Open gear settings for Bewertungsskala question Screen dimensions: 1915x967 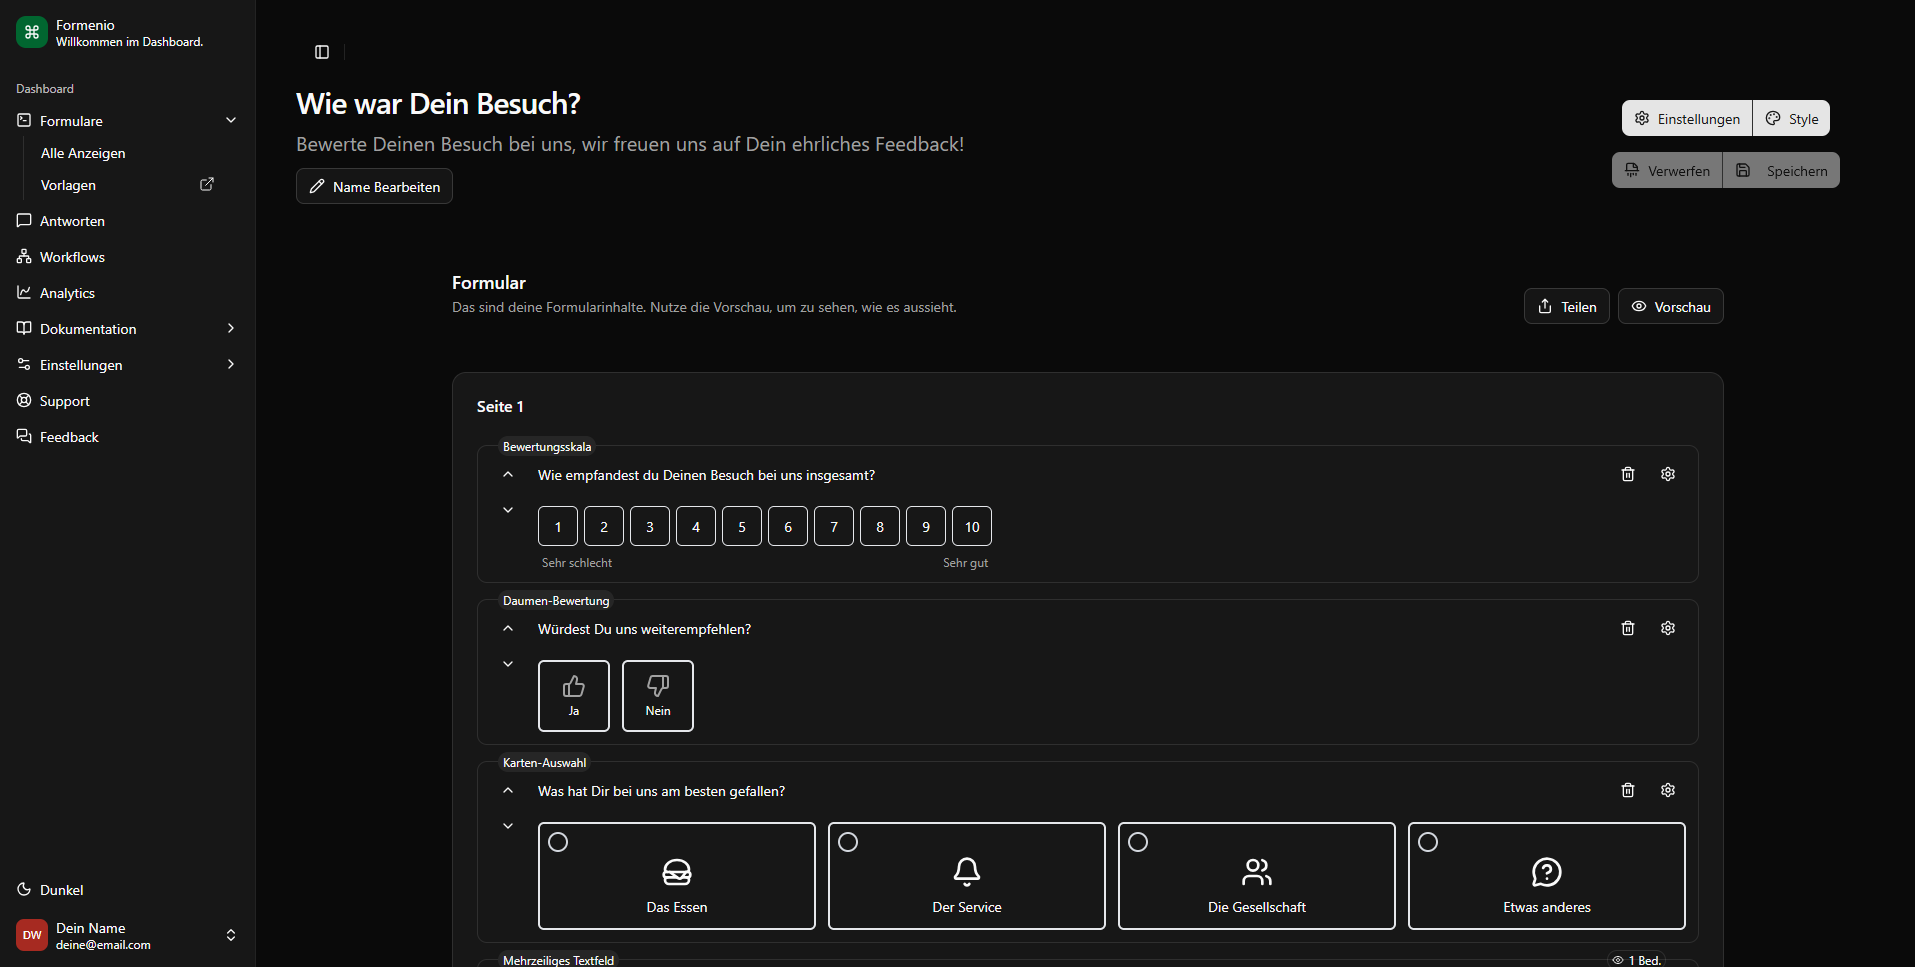pos(1667,474)
